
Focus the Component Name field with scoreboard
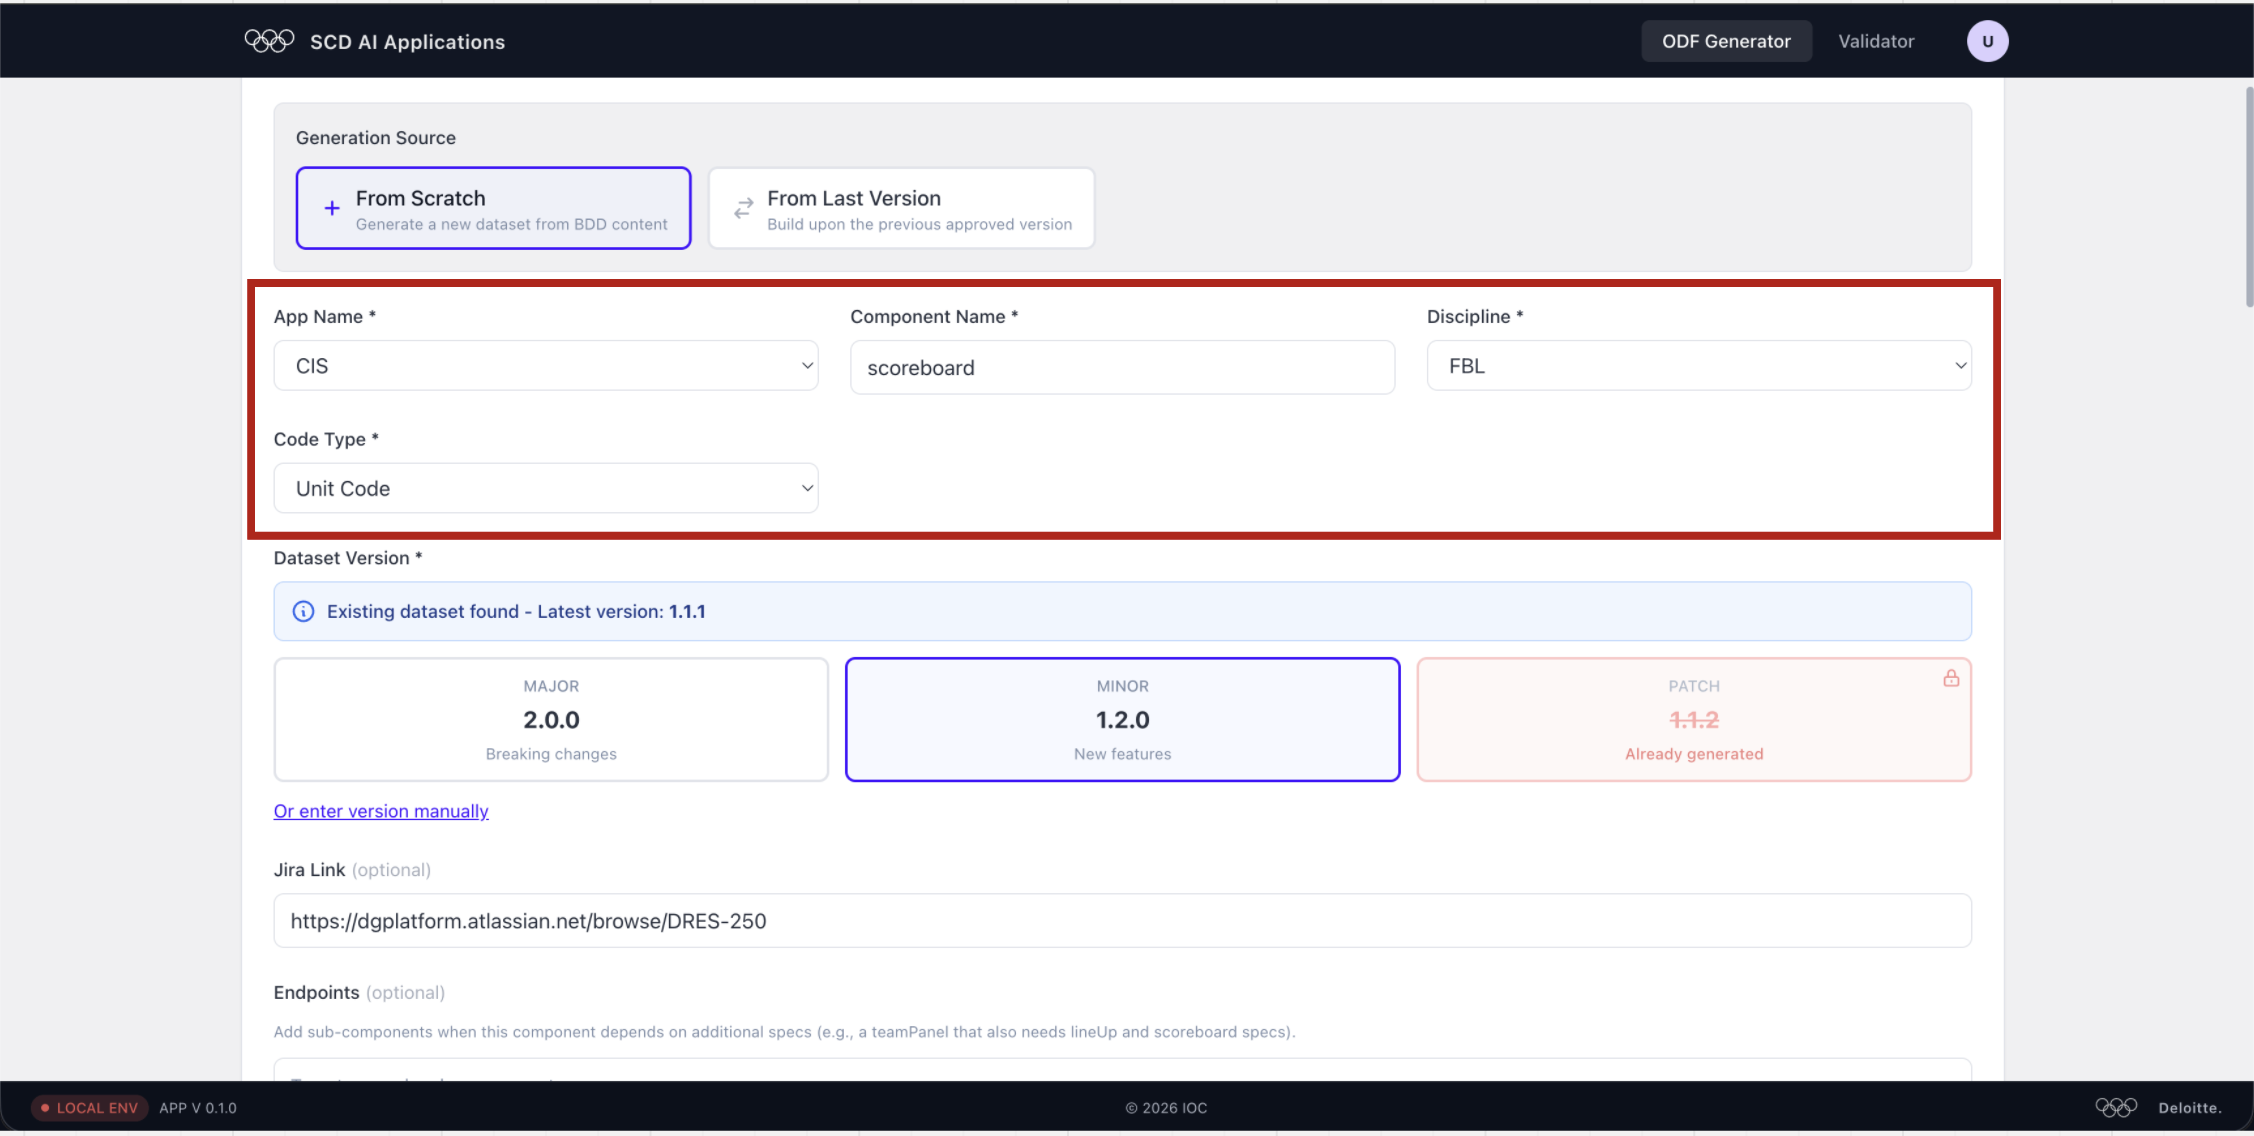click(1122, 367)
